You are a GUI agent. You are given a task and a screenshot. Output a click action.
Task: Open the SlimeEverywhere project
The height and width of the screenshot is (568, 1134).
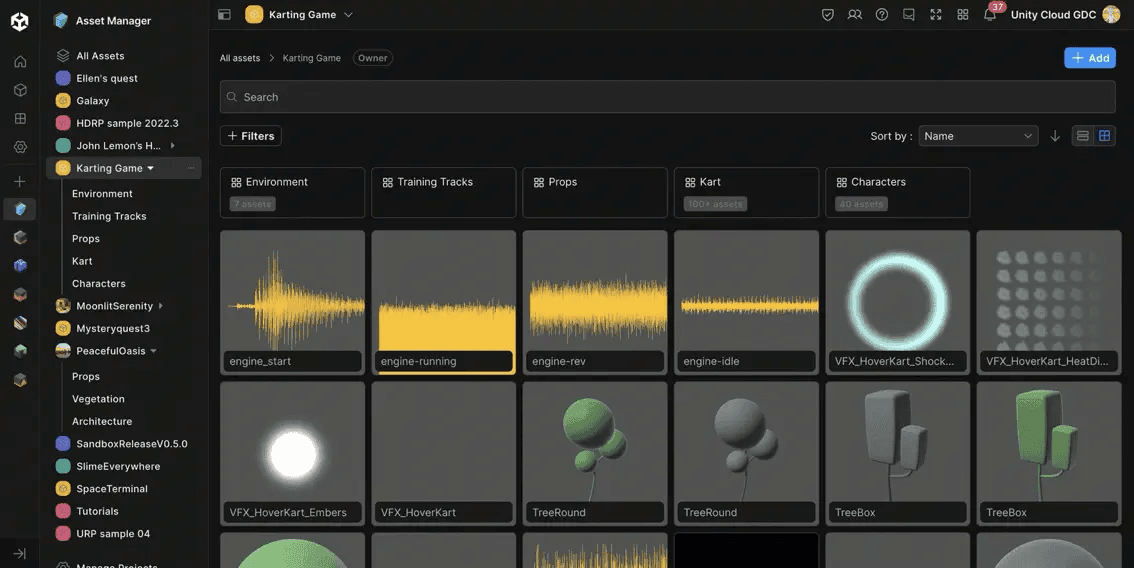(x=118, y=466)
